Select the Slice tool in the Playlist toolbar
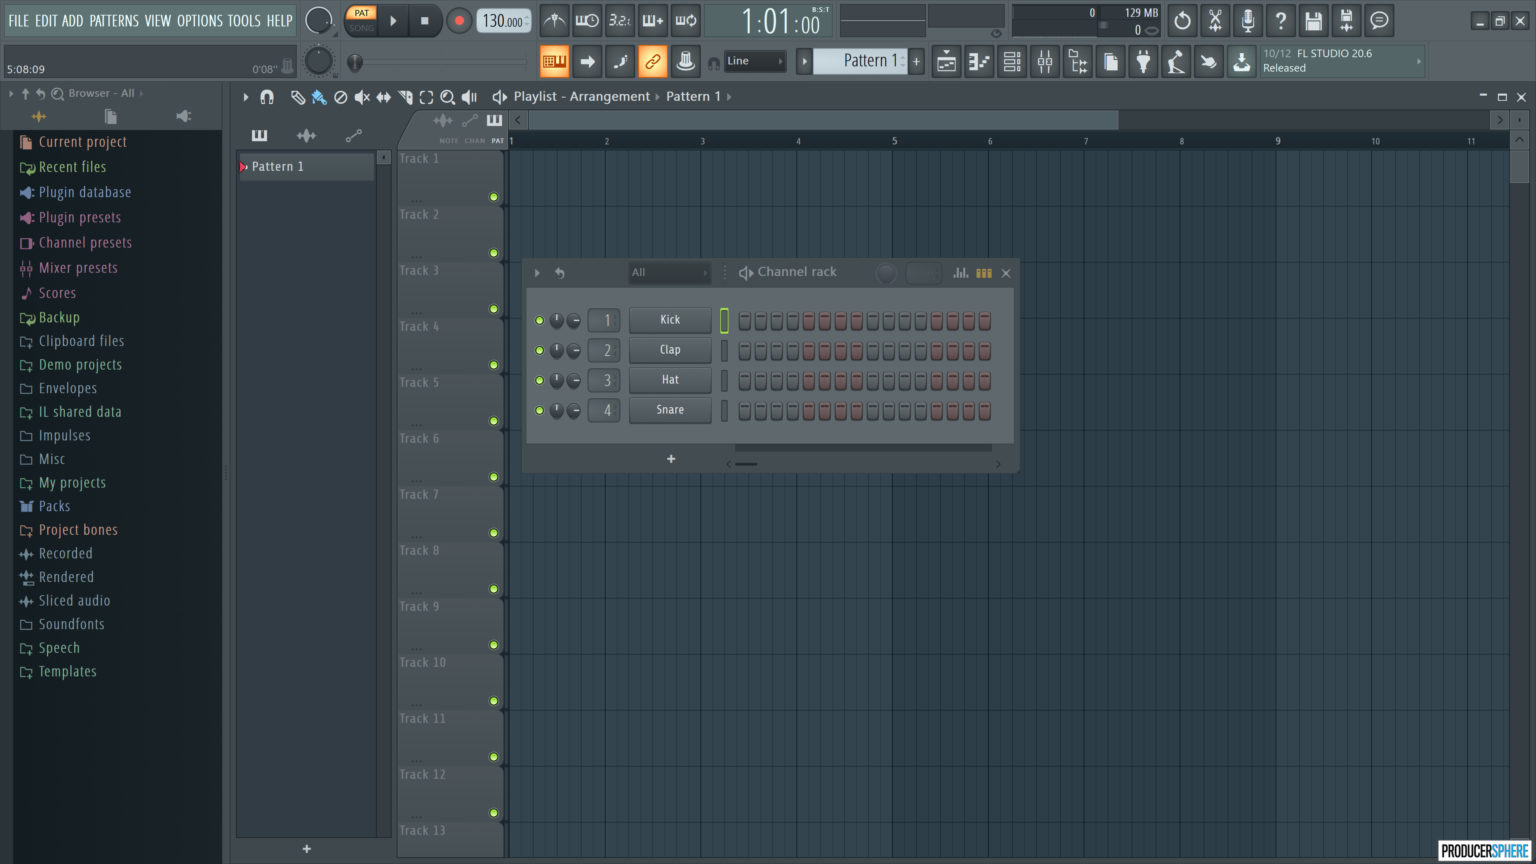 click(405, 97)
